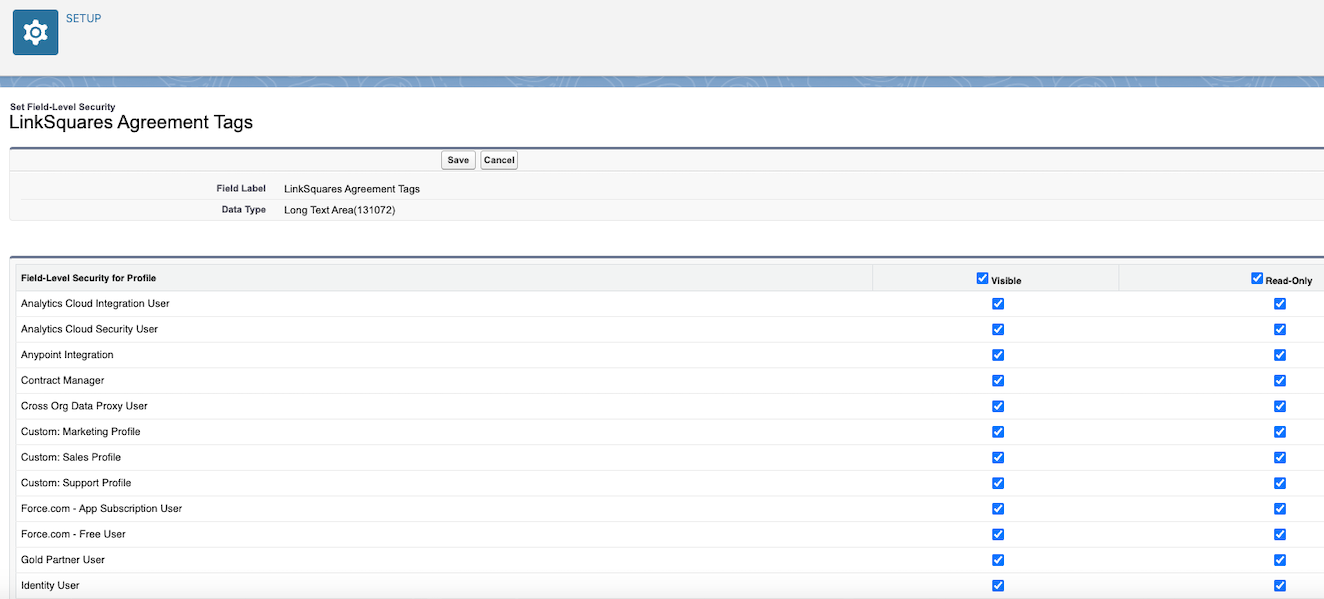1324x599 pixels.
Task: Toggle the Read-Only header select-all checkbox
Action: 1257,279
